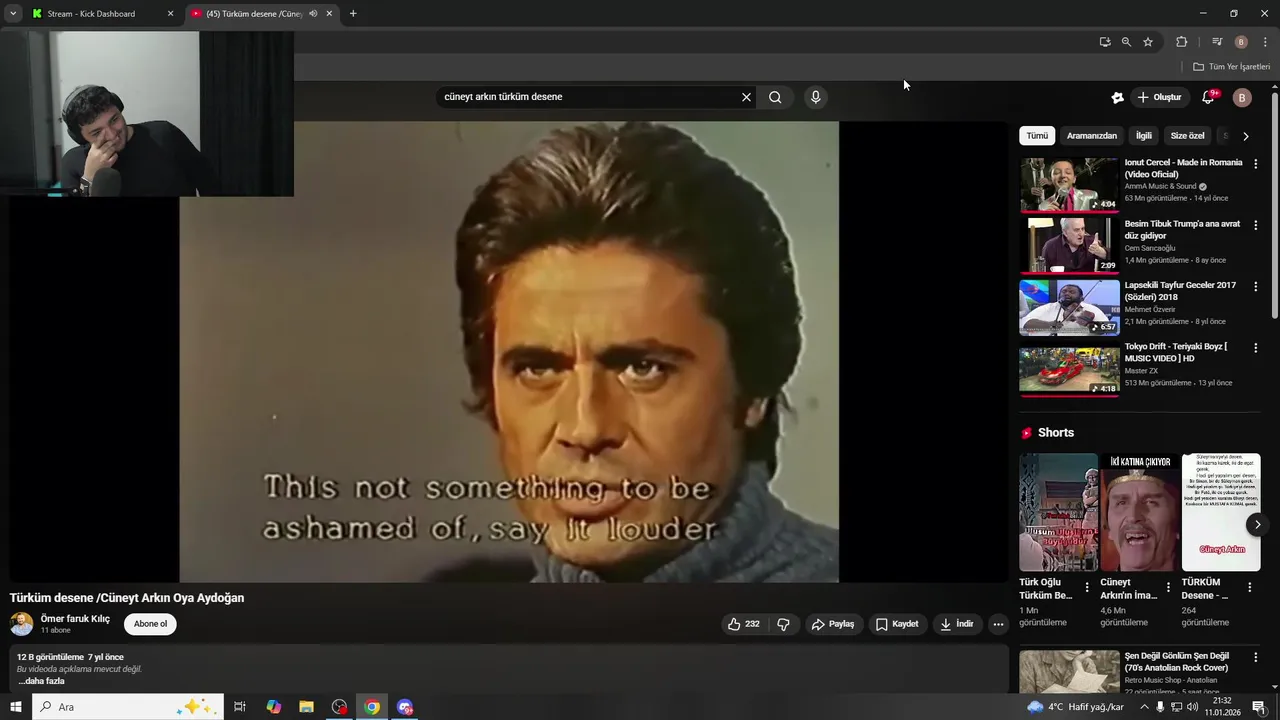Open Tokyo Drift Teriyaki Boyz video title
1280x720 pixels.
tap(1176, 352)
